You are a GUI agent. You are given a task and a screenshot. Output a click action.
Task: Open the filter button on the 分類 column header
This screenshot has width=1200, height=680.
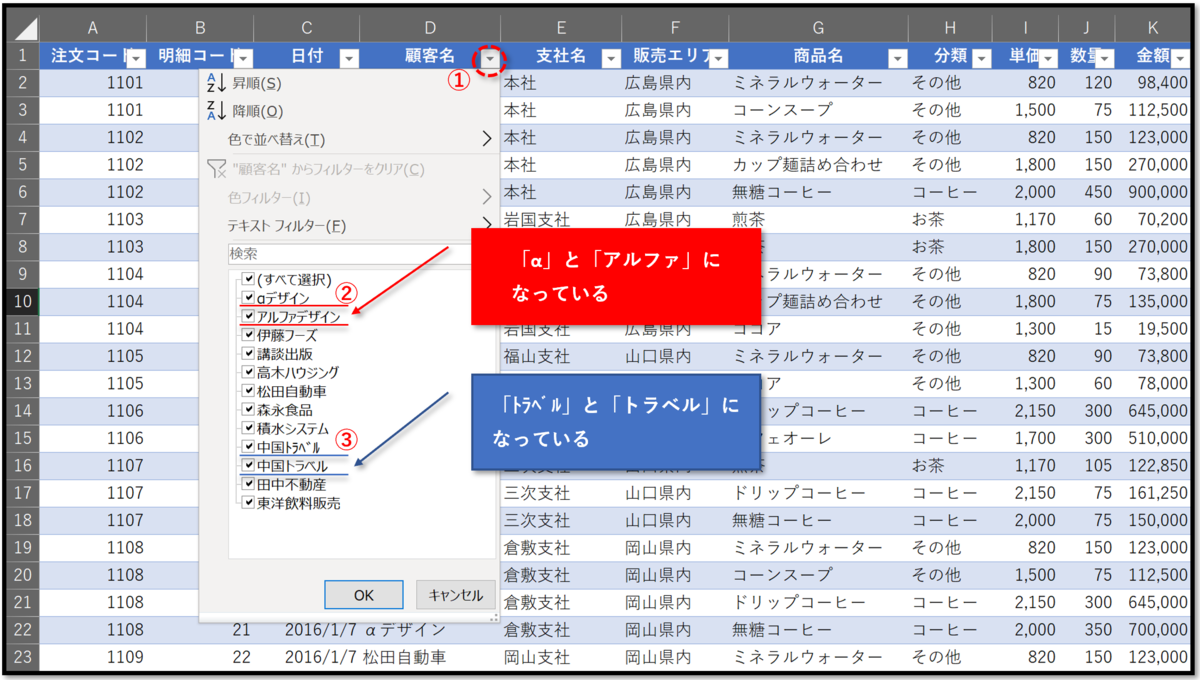click(979, 58)
